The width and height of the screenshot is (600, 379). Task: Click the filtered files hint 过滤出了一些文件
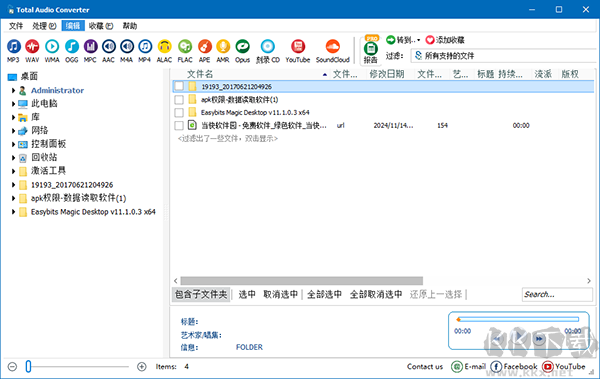coord(228,139)
